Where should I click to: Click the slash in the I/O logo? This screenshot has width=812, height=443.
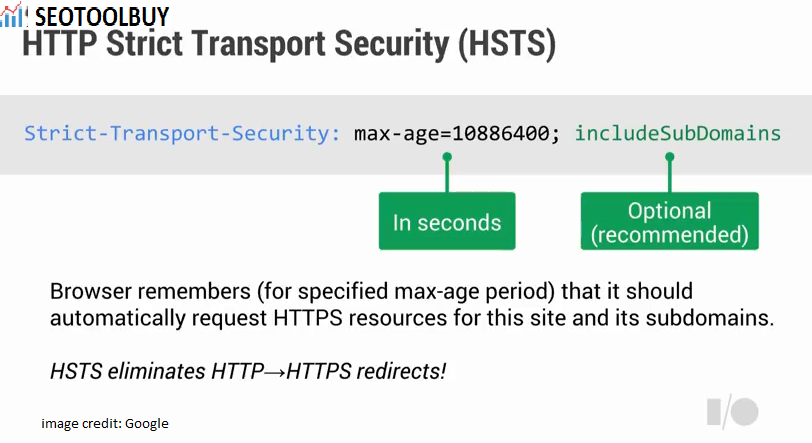click(727, 412)
